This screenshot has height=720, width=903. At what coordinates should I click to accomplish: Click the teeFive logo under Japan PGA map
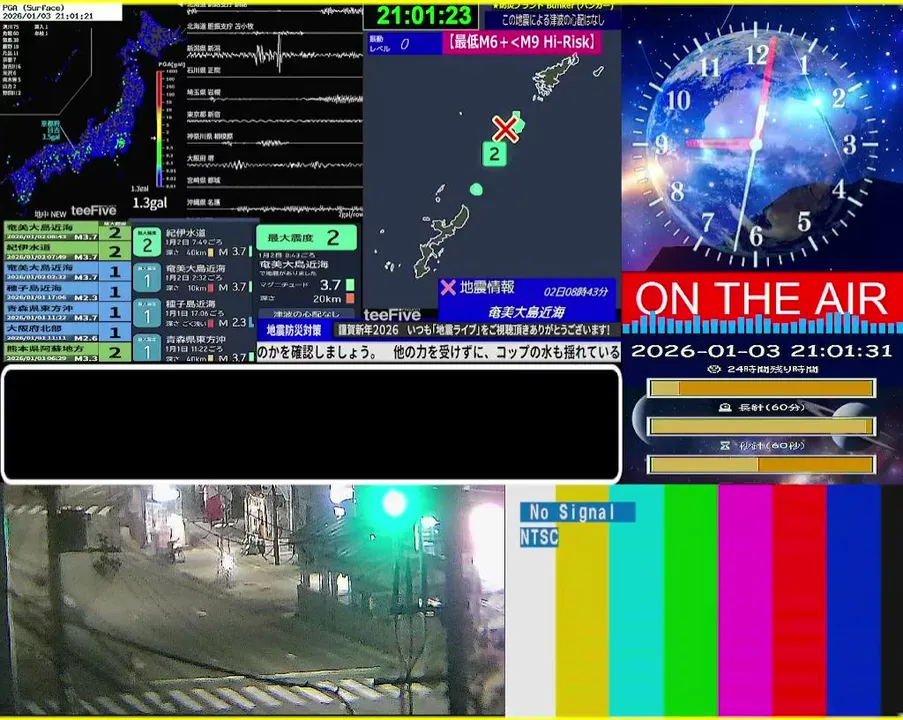point(93,210)
